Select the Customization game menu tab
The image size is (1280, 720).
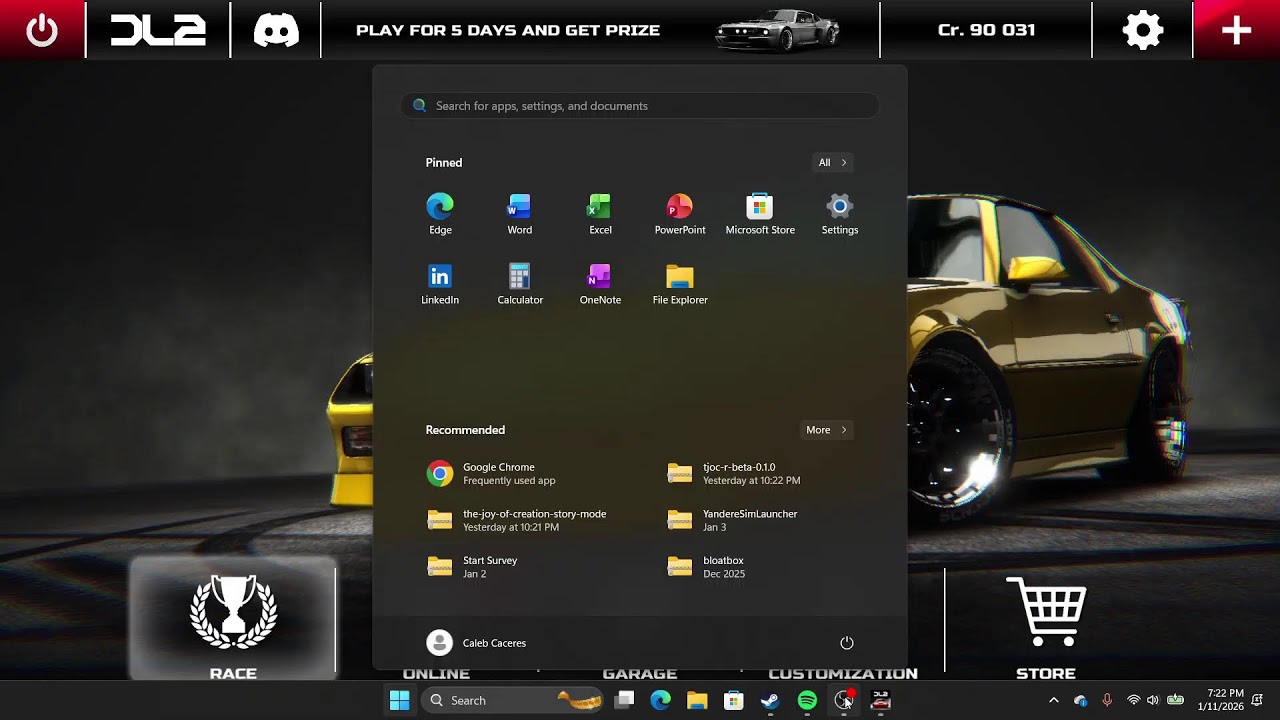(843, 674)
